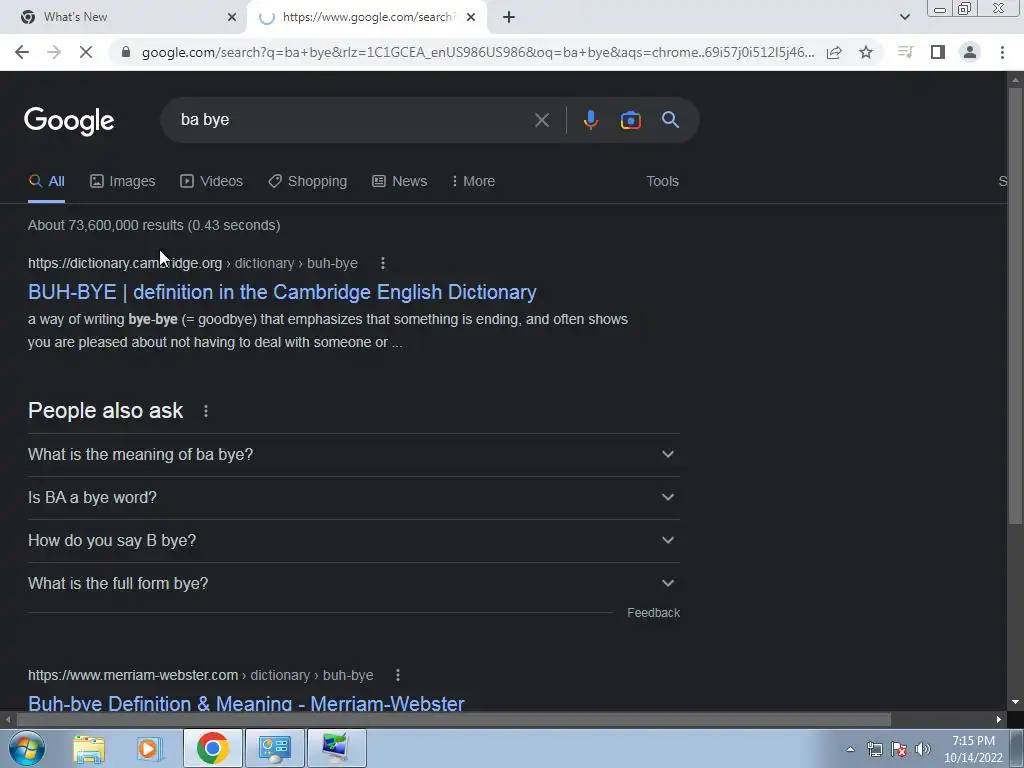Screen dimensions: 1024x768
Task: Click Chrome icon in taskbar
Action: (x=213, y=748)
